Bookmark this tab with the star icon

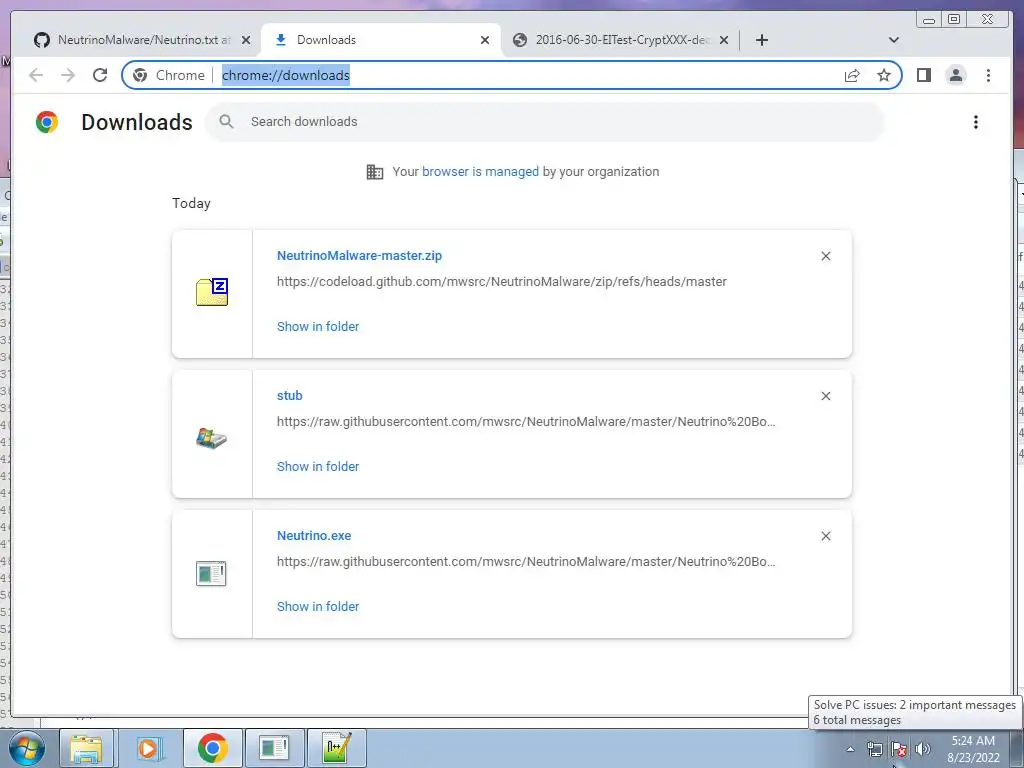tap(884, 75)
